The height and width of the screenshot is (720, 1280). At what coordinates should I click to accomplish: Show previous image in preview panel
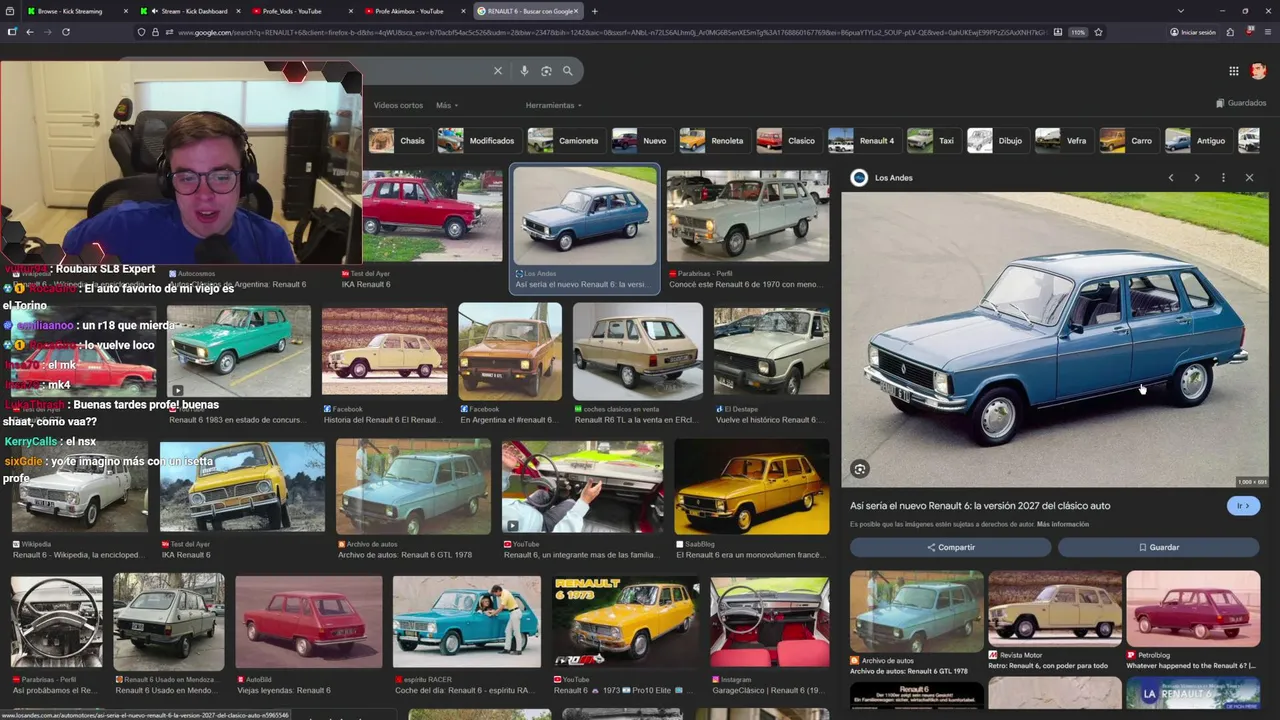point(1171,178)
